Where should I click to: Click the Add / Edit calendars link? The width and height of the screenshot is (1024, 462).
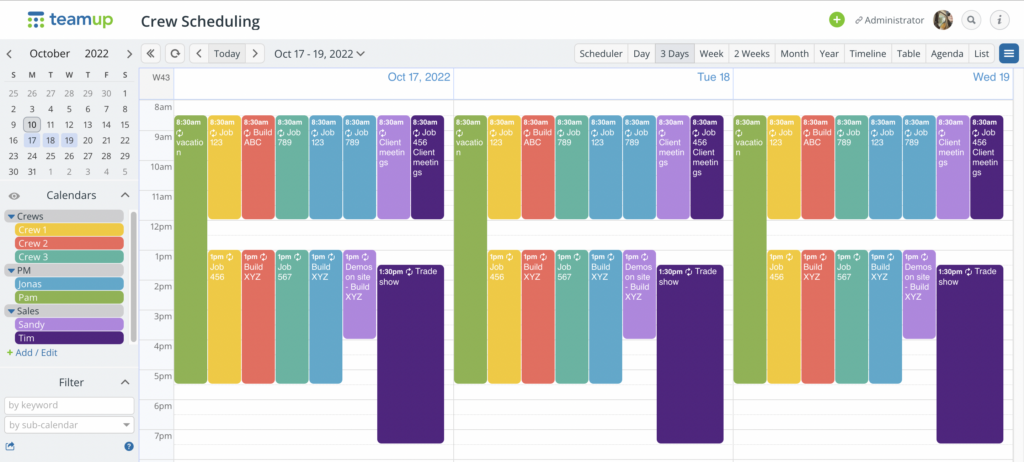coord(32,352)
